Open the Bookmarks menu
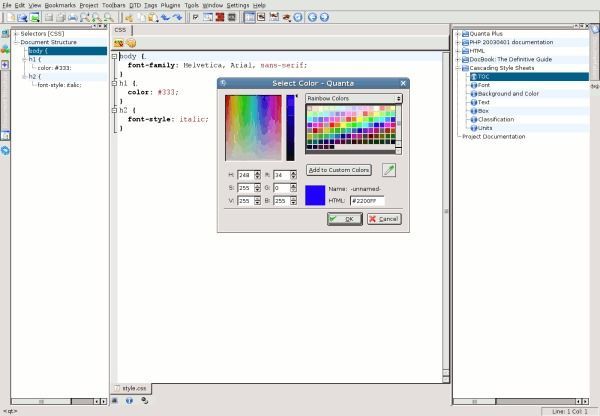Image resolution: width=600 pixels, height=416 pixels. pyautogui.click(x=62, y=5)
